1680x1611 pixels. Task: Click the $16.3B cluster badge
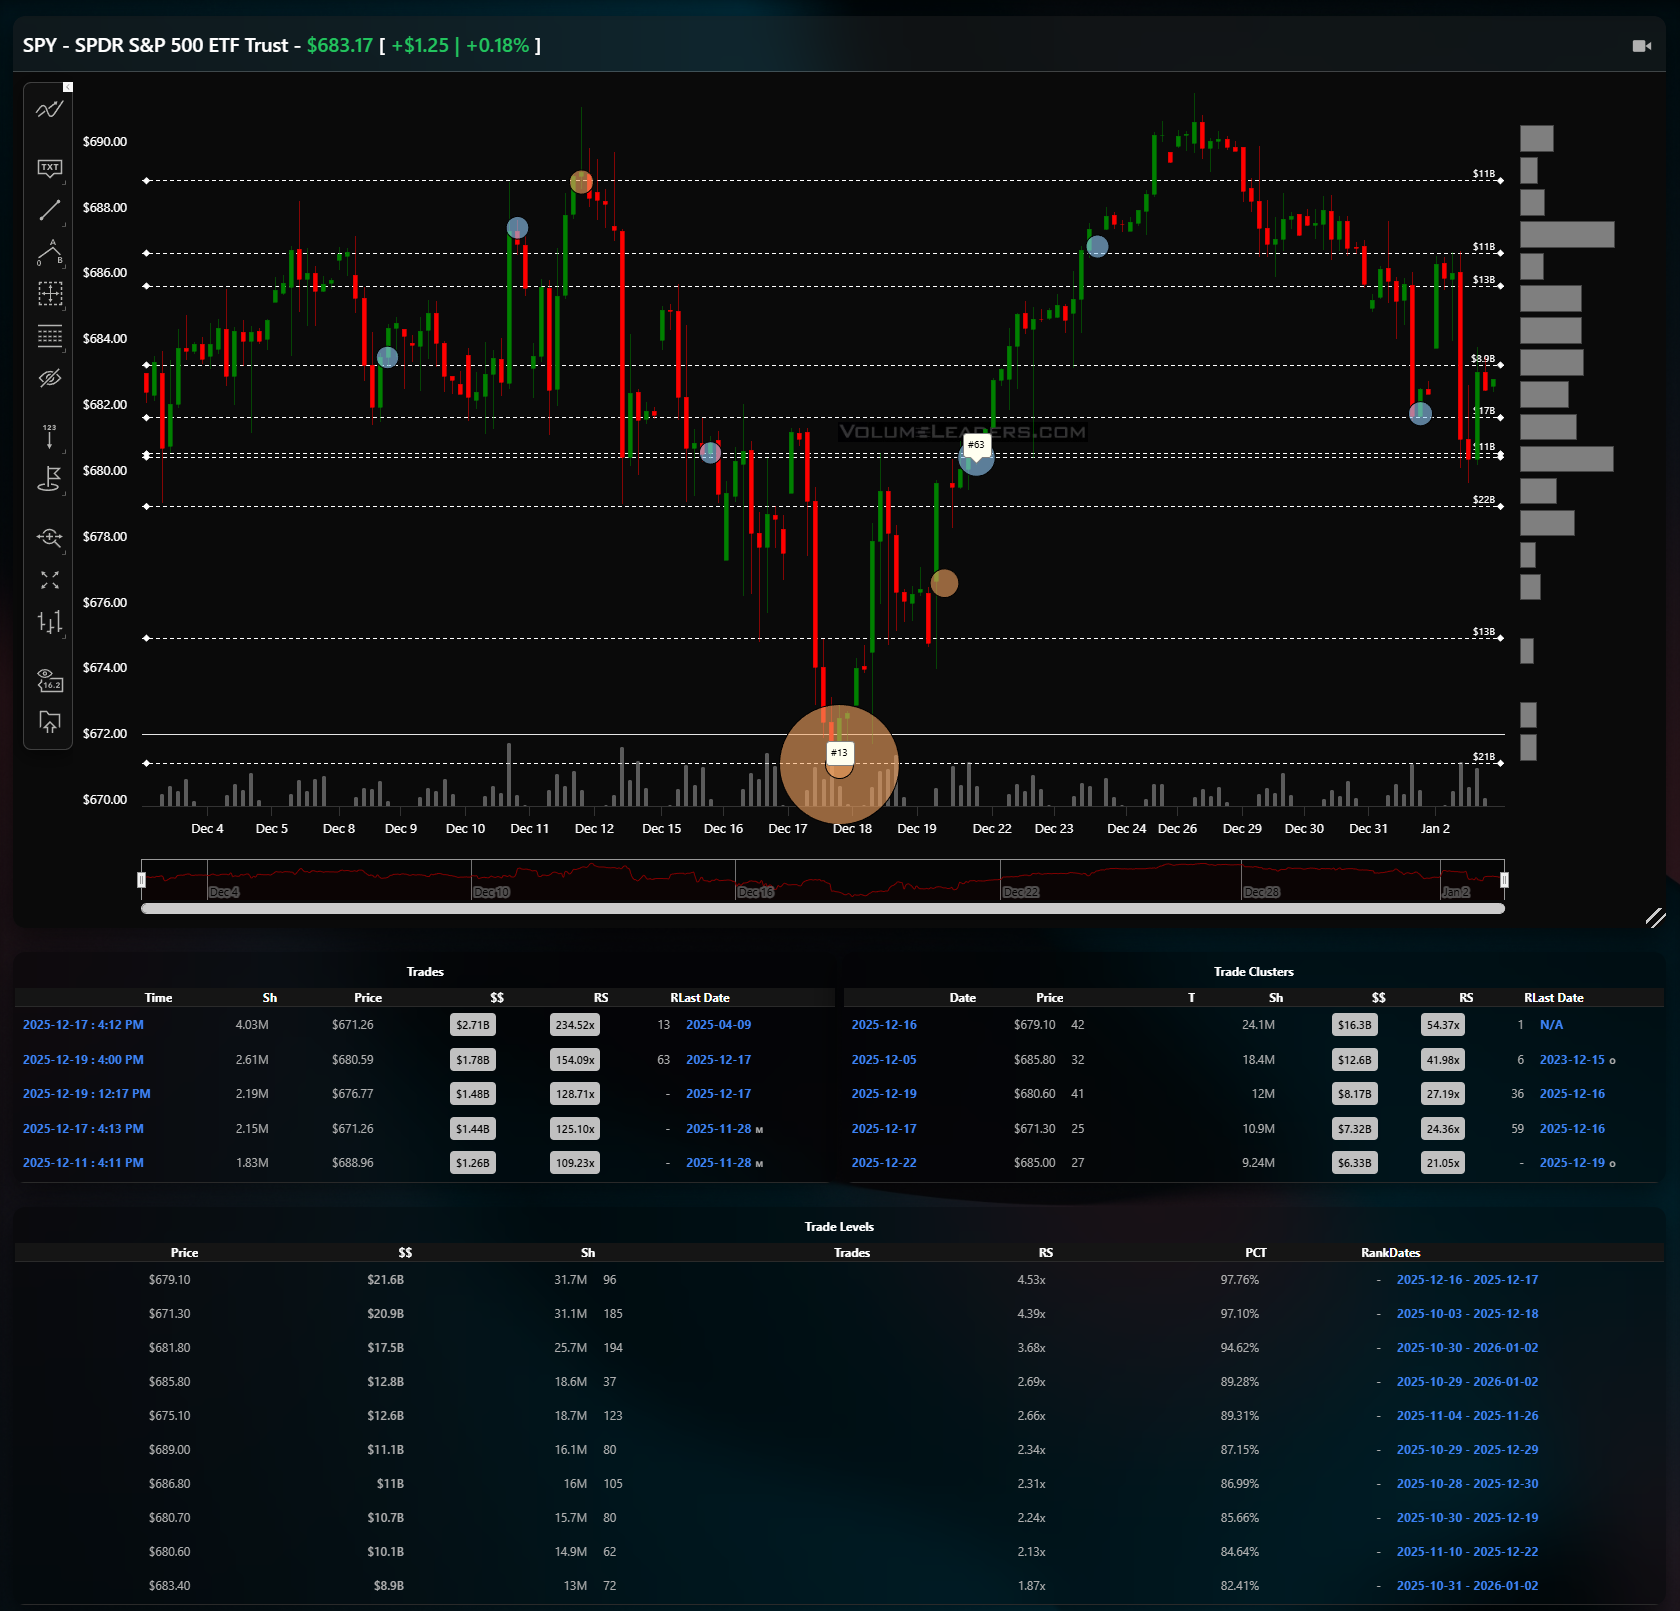click(x=1355, y=1025)
